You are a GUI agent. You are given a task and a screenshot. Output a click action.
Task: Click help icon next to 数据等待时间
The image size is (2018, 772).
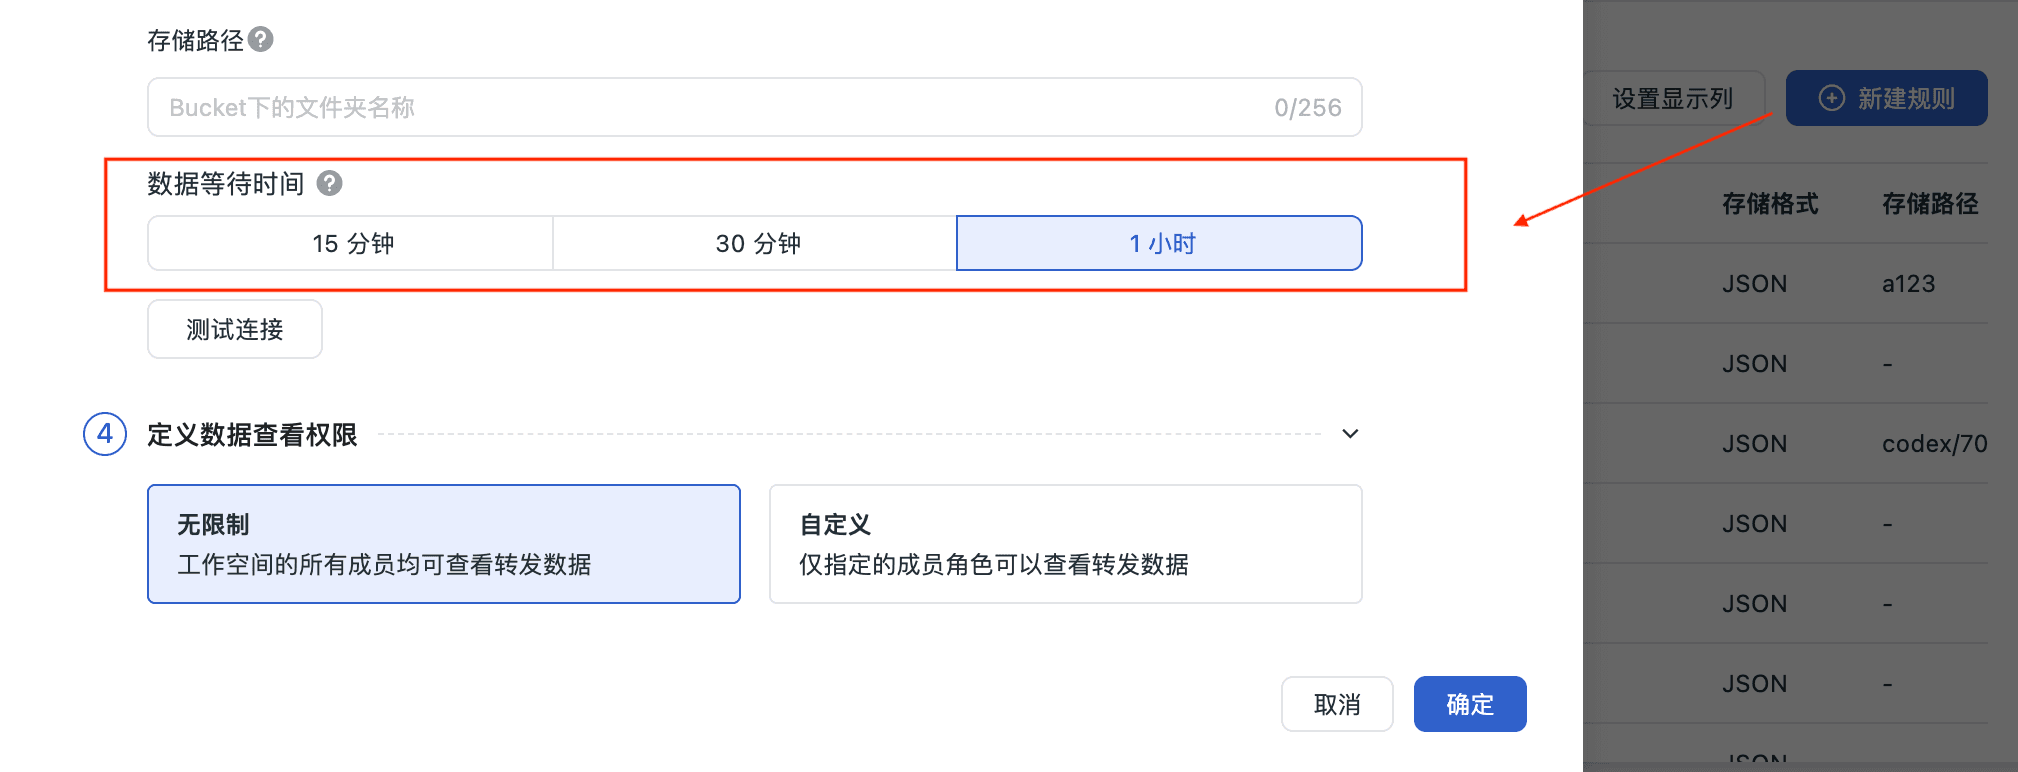pyautogui.click(x=329, y=183)
